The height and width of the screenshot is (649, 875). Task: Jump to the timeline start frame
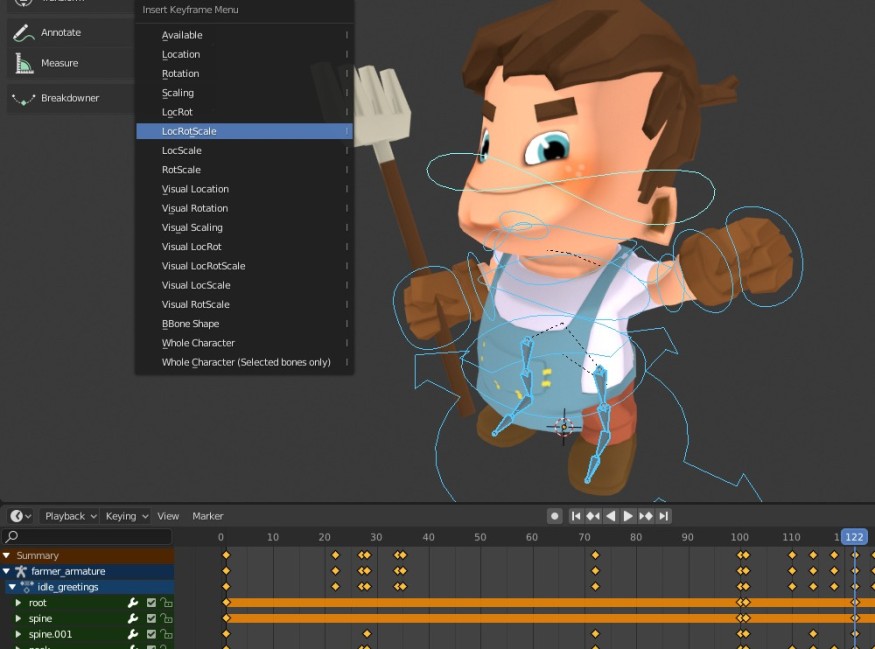576,516
